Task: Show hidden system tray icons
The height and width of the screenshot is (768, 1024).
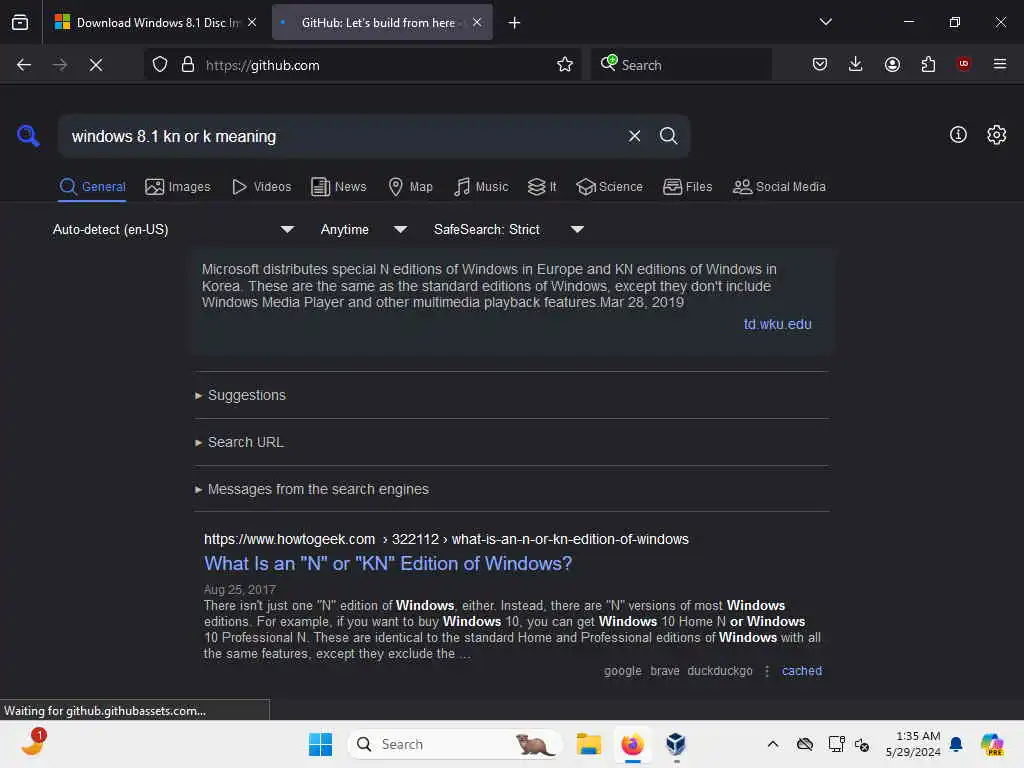Action: (x=773, y=744)
